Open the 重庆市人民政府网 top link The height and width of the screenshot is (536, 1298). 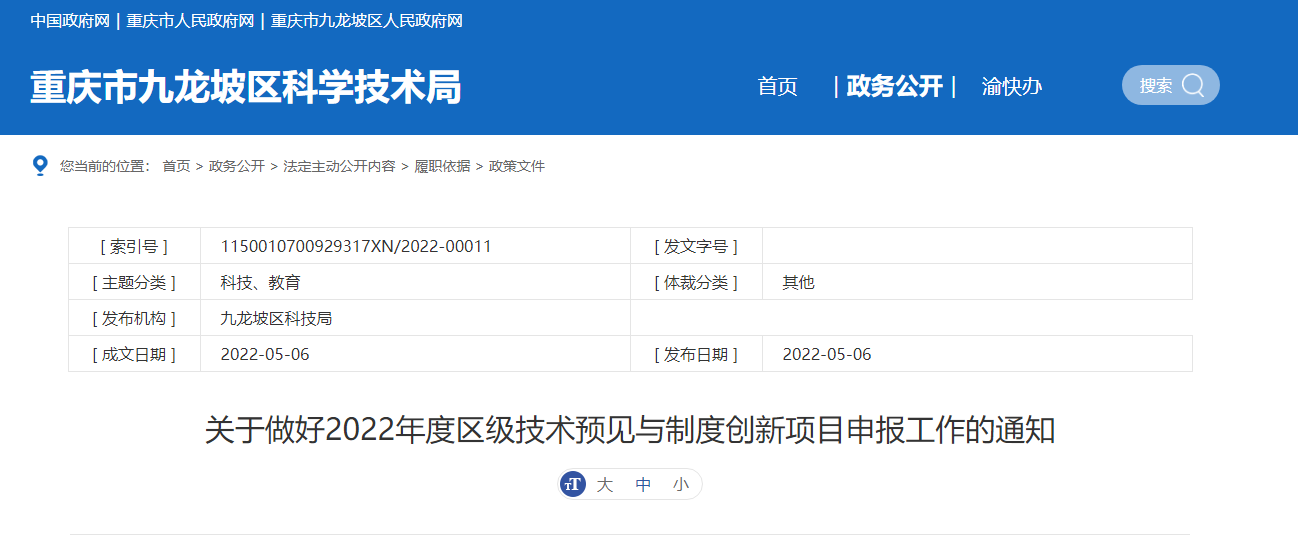tap(190, 21)
